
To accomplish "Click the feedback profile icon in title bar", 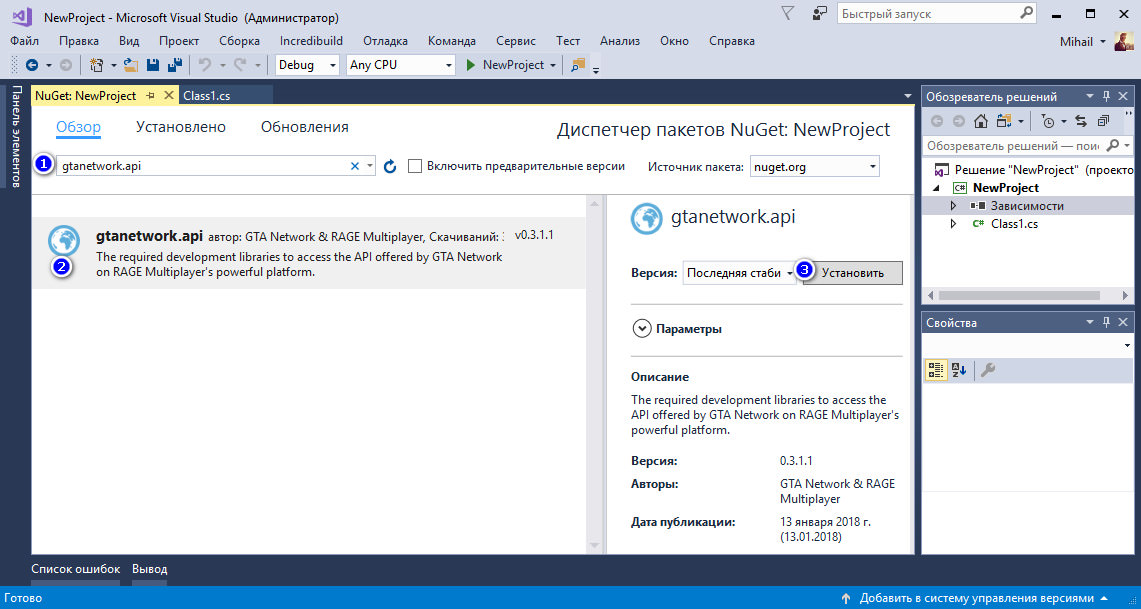I will pos(820,14).
